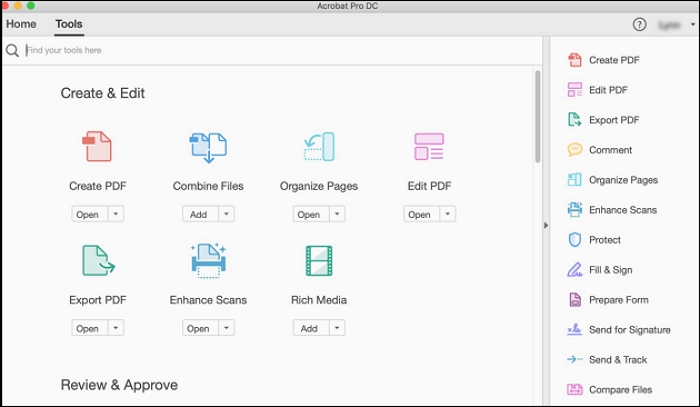The width and height of the screenshot is (700, 407).
Task: Switch to the Home tab
Action: [x=21, y=24]
